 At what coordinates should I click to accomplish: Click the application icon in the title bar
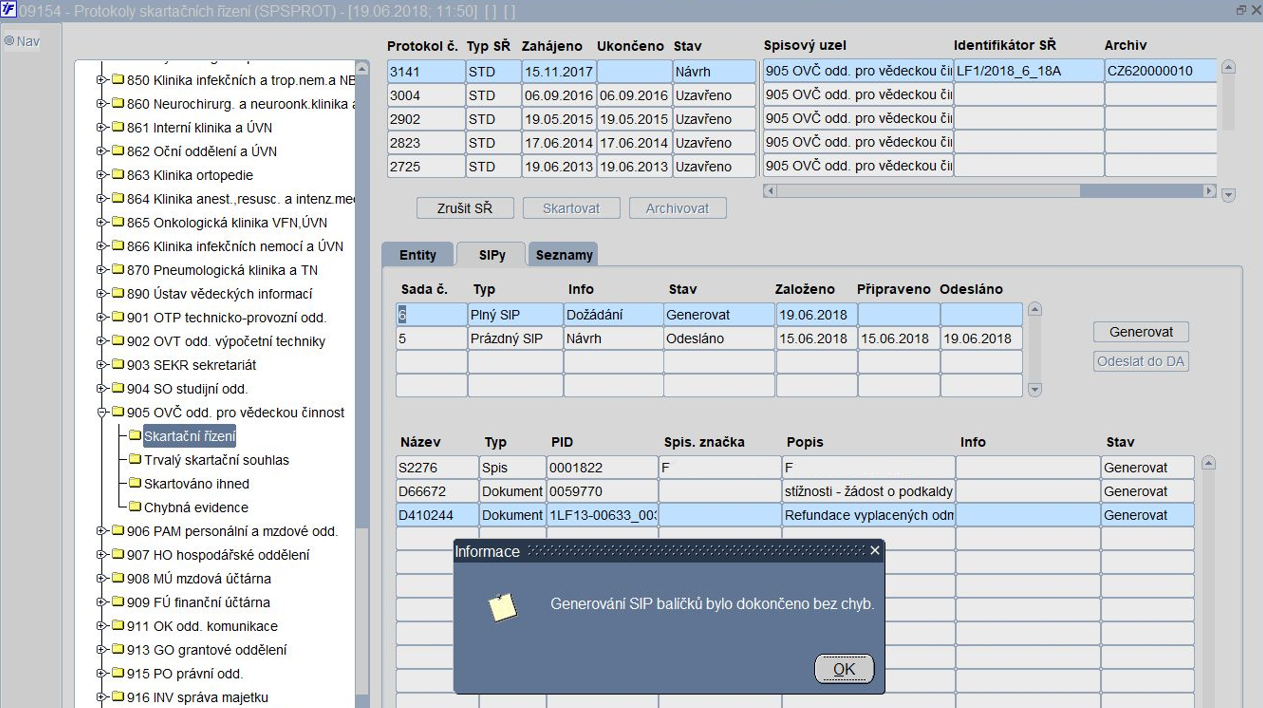pos(9,10)
